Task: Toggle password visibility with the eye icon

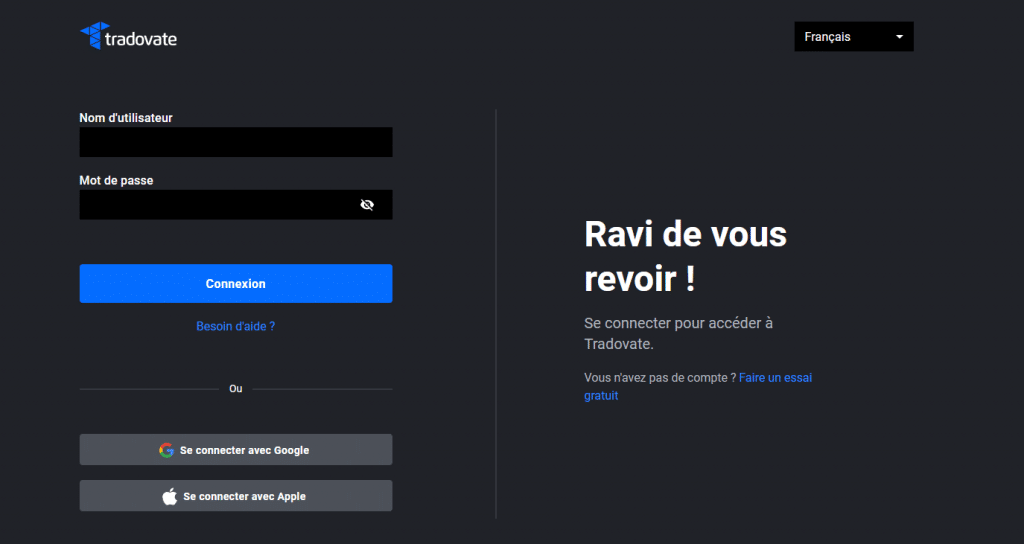Action: (x=367, y=205)
